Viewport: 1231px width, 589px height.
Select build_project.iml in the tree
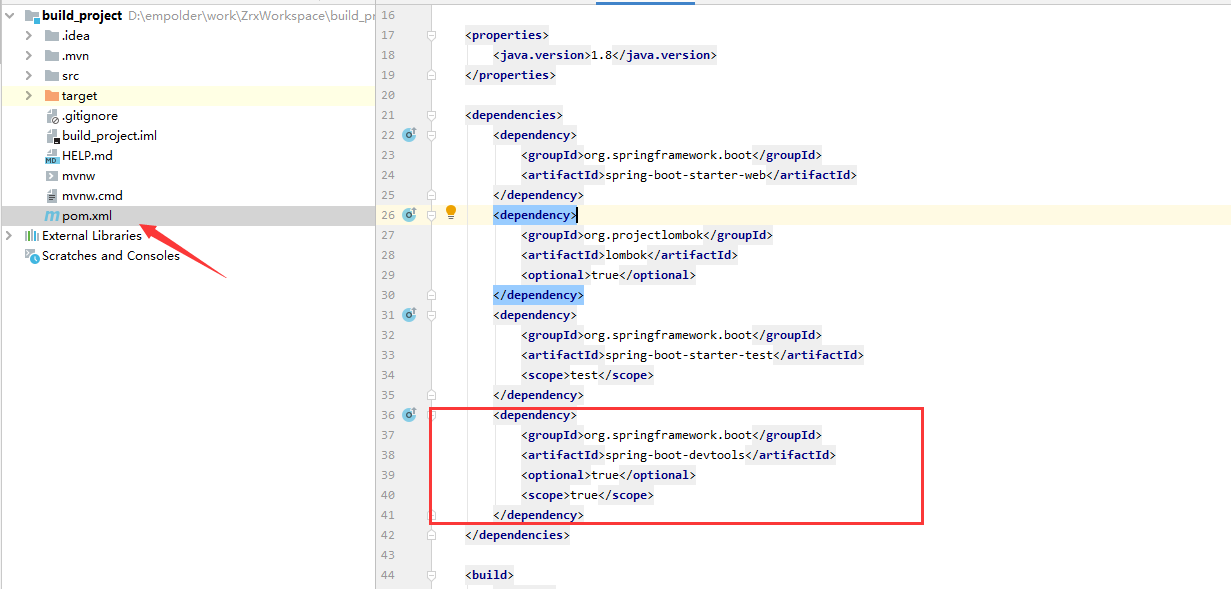tap(110, 136)
